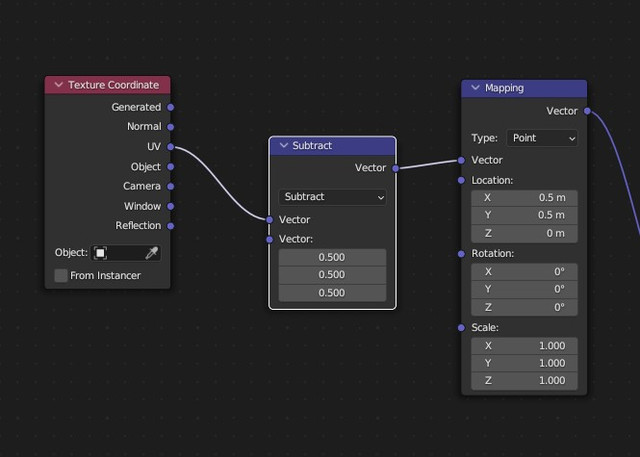Click the Rotation X 0° field
Image resolution: width=640 pixels, height=457 pixels.
[524, 272]
